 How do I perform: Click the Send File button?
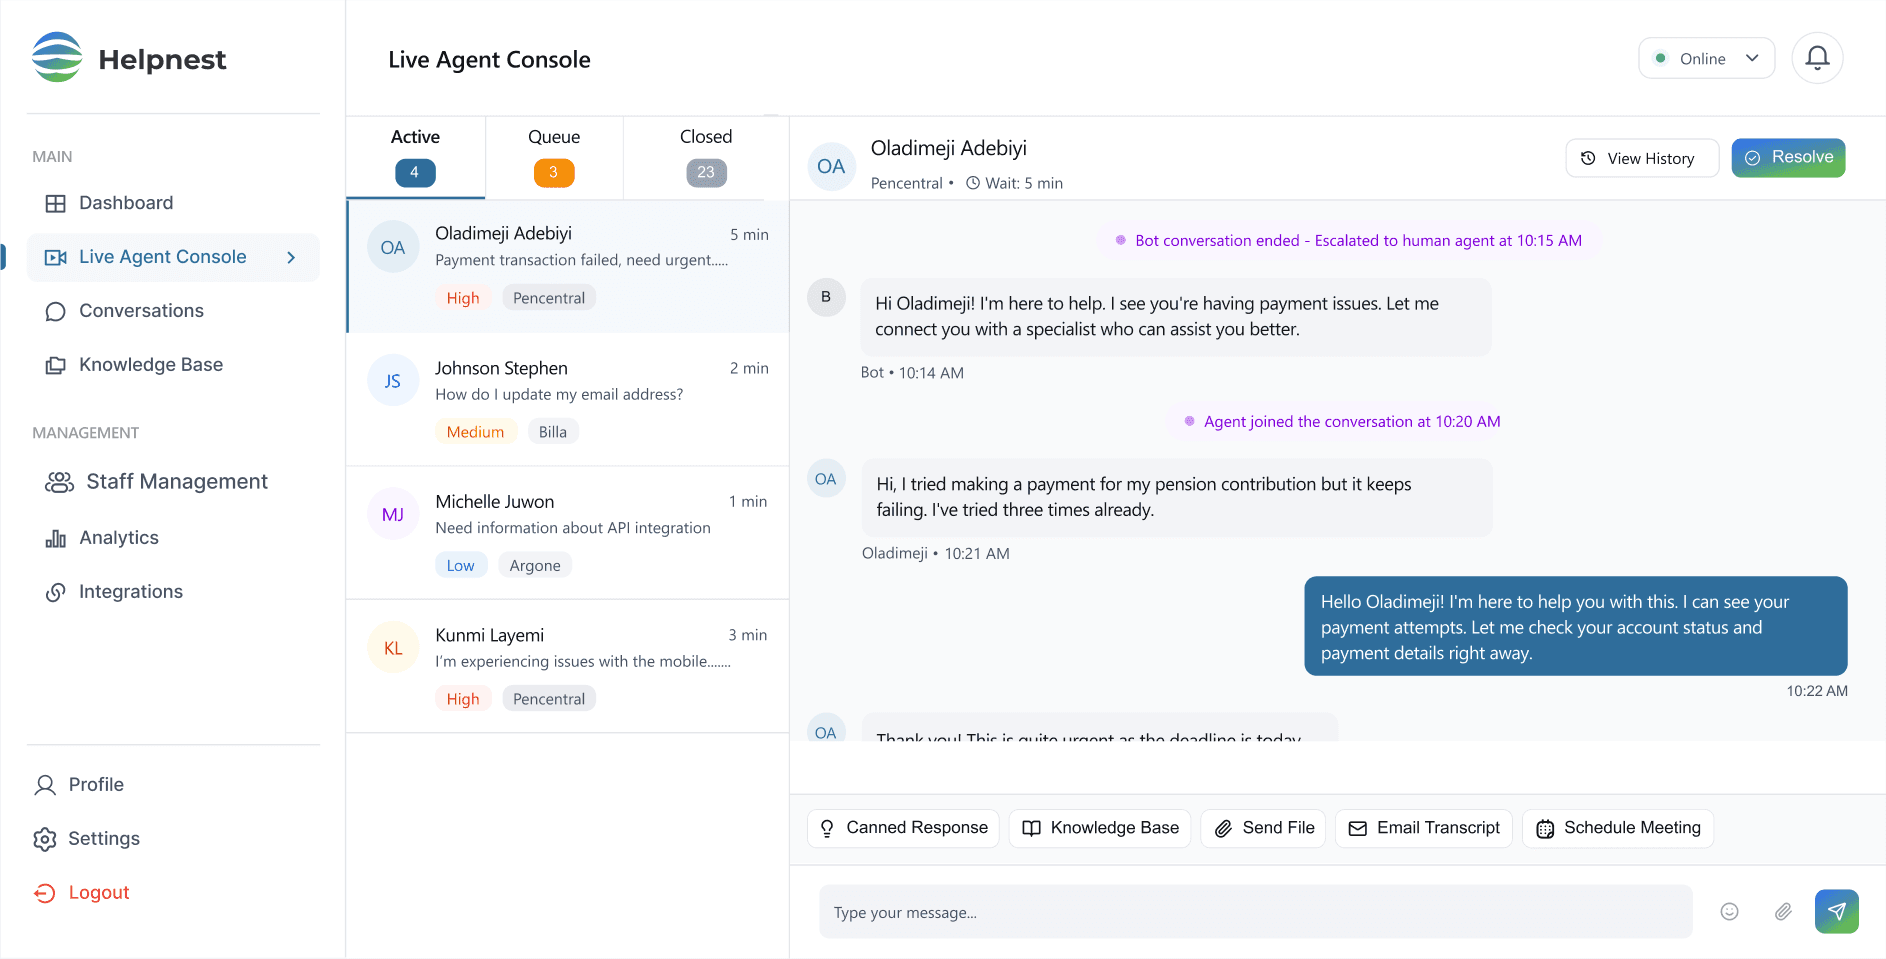[1264, 828]
